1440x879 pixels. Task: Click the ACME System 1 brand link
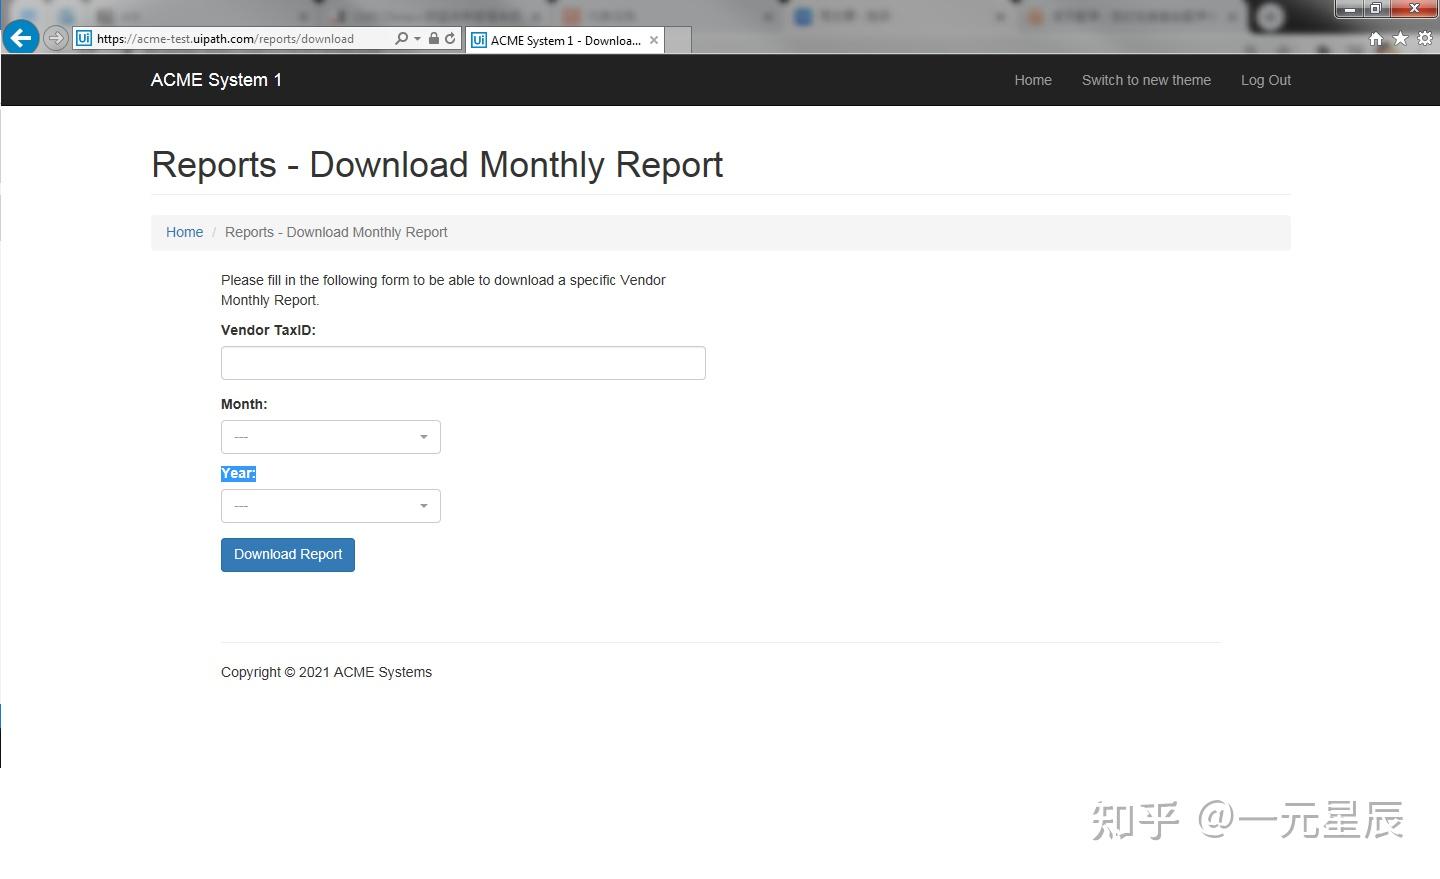[x=216, y=80]
